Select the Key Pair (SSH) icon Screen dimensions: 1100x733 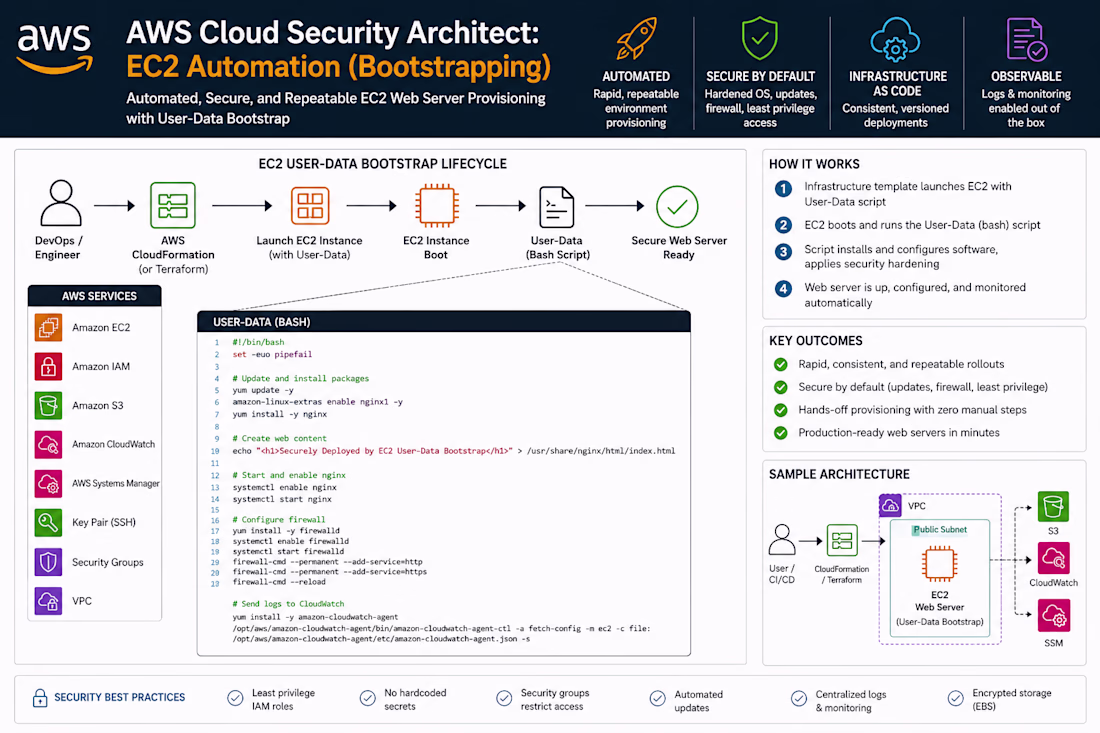click(48, 523)
